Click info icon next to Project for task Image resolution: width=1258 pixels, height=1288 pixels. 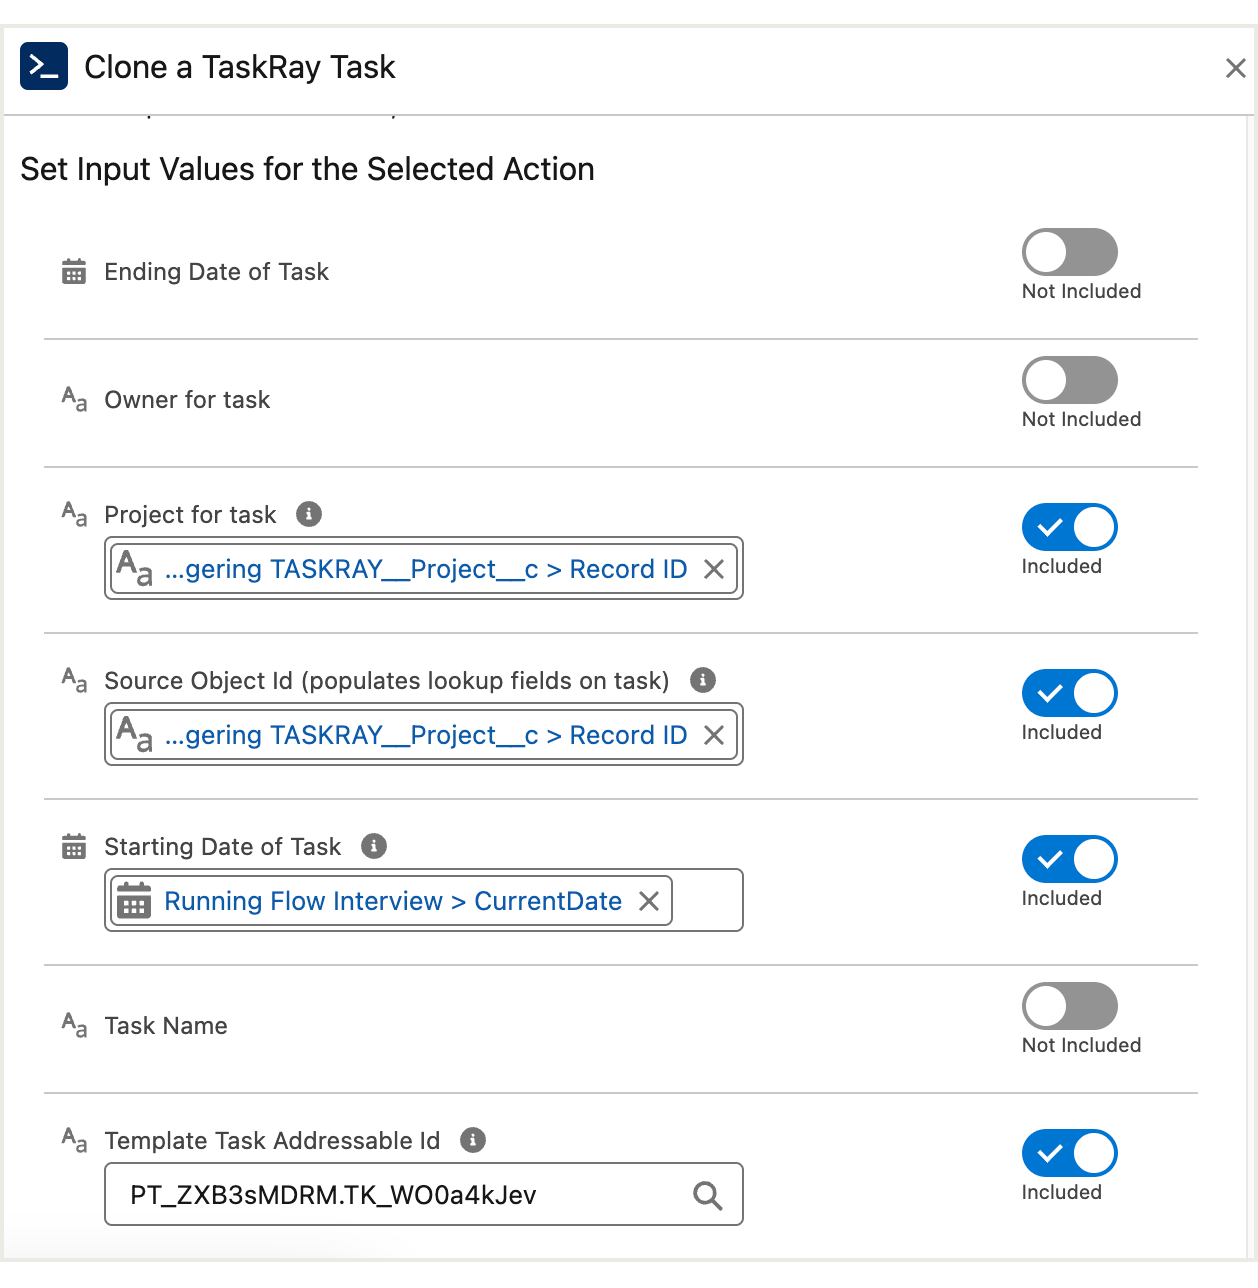pyautogui.click(x=309, y=514)
